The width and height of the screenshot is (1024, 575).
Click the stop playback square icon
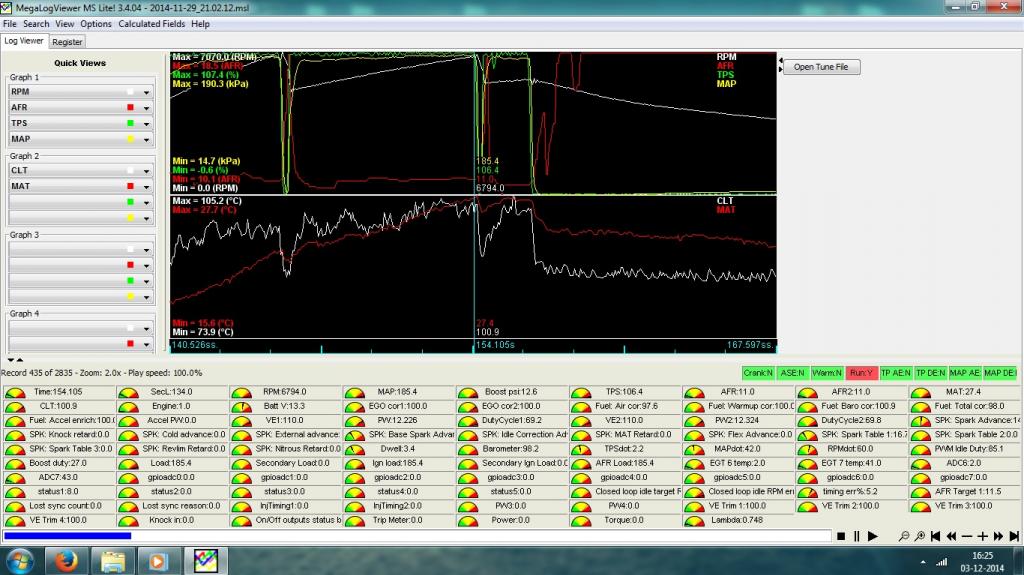(840, 537)
